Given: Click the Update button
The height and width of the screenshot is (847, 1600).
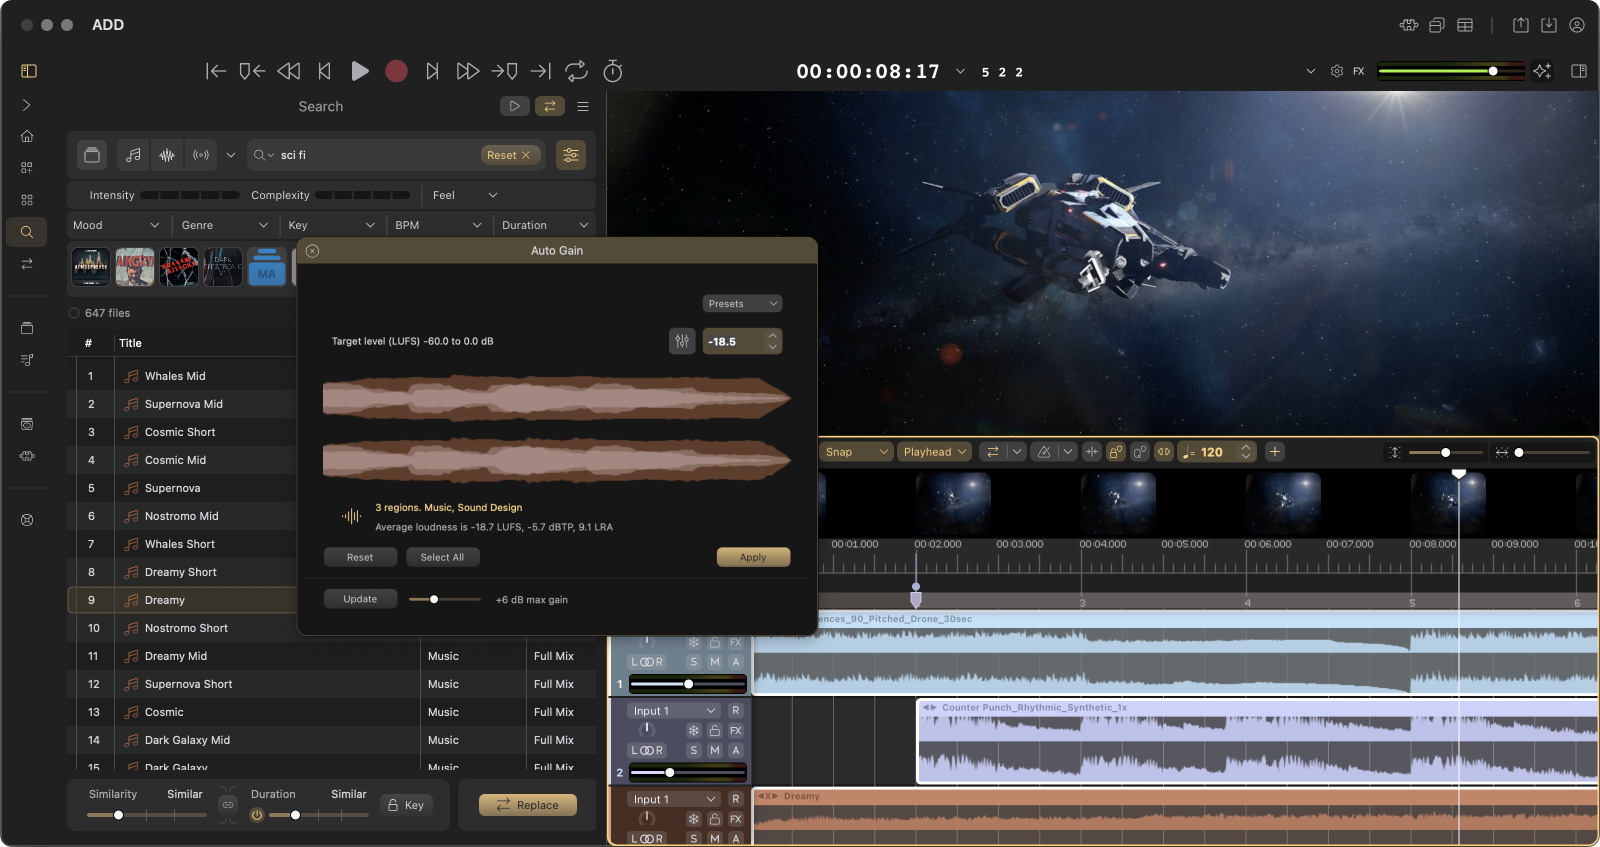Looking at the screenshot, I should pyautogui.click(x=360, y=599).
